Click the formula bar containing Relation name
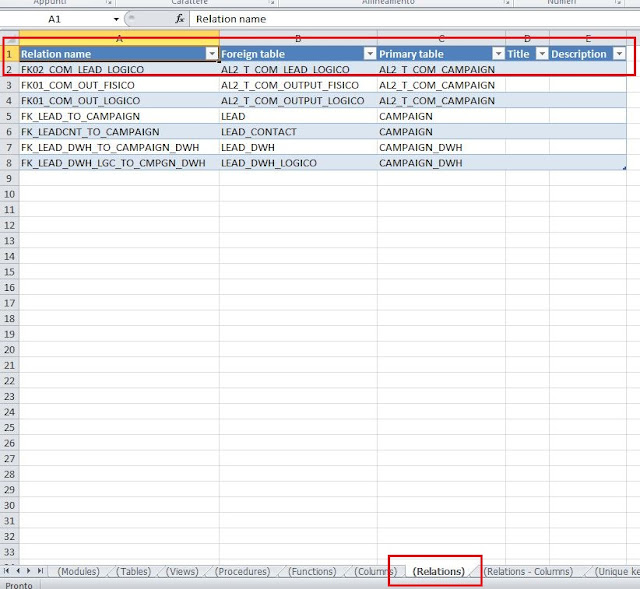Image resolution: width=640 pixels, height=589 pixels. (x=414, y=19)
